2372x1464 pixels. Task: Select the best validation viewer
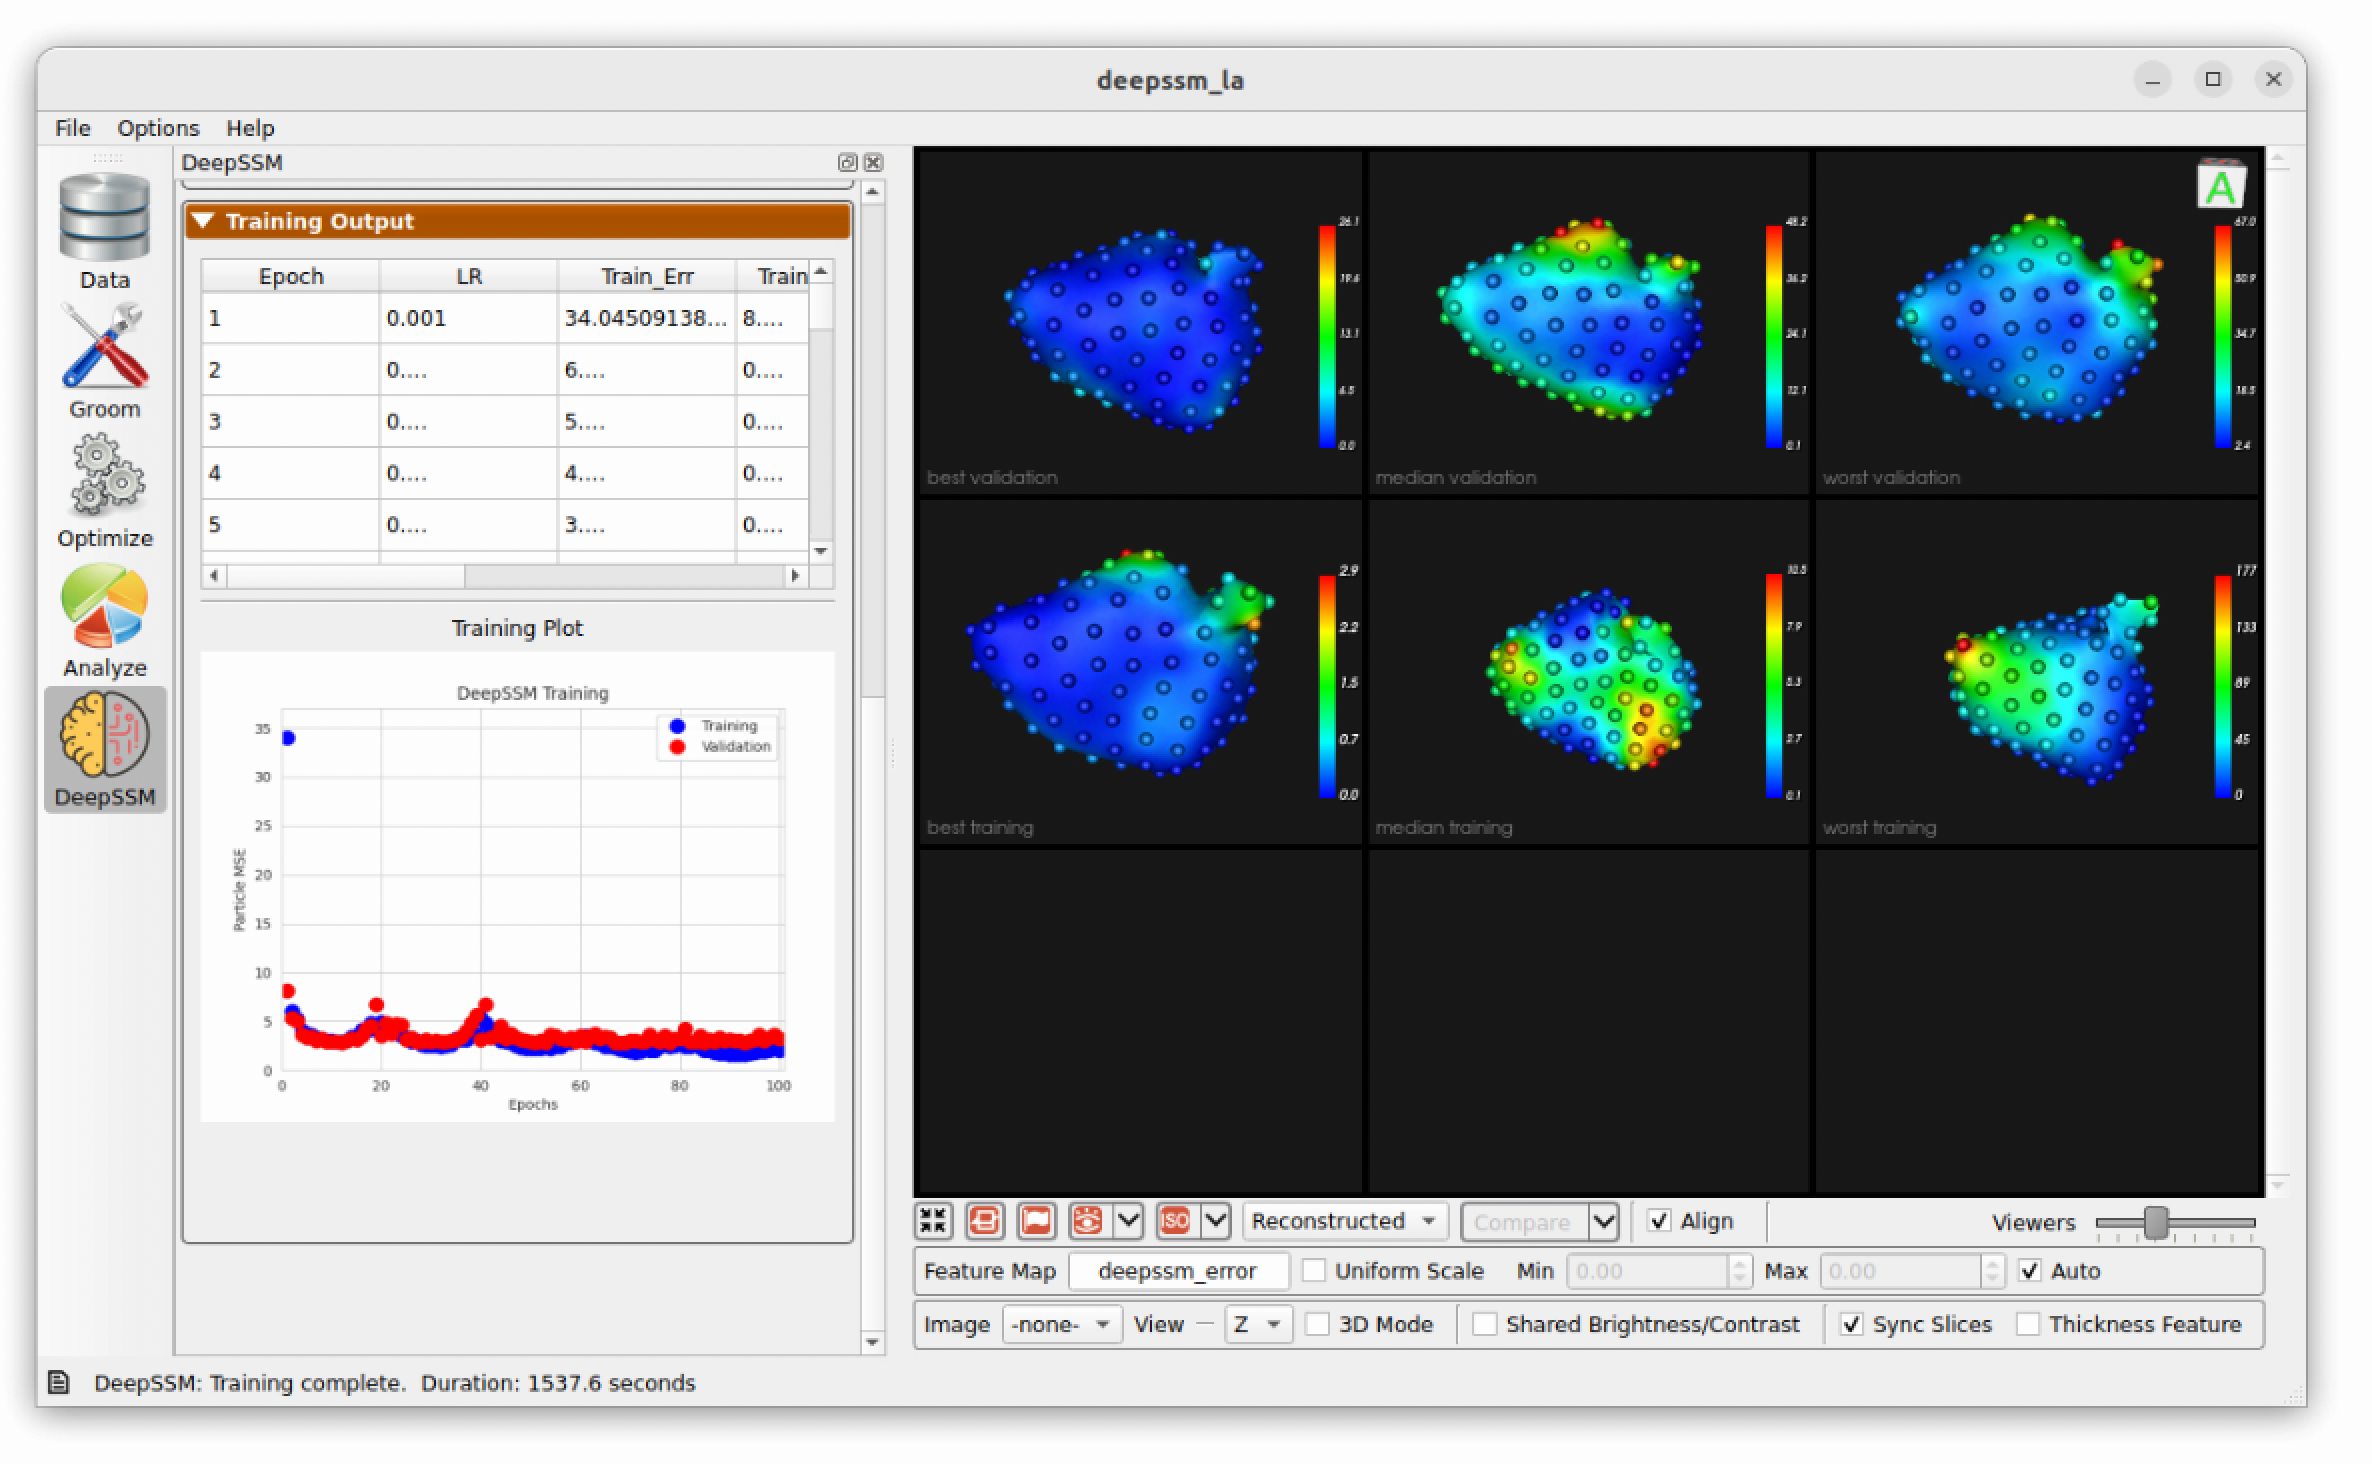click(1139, 322)
